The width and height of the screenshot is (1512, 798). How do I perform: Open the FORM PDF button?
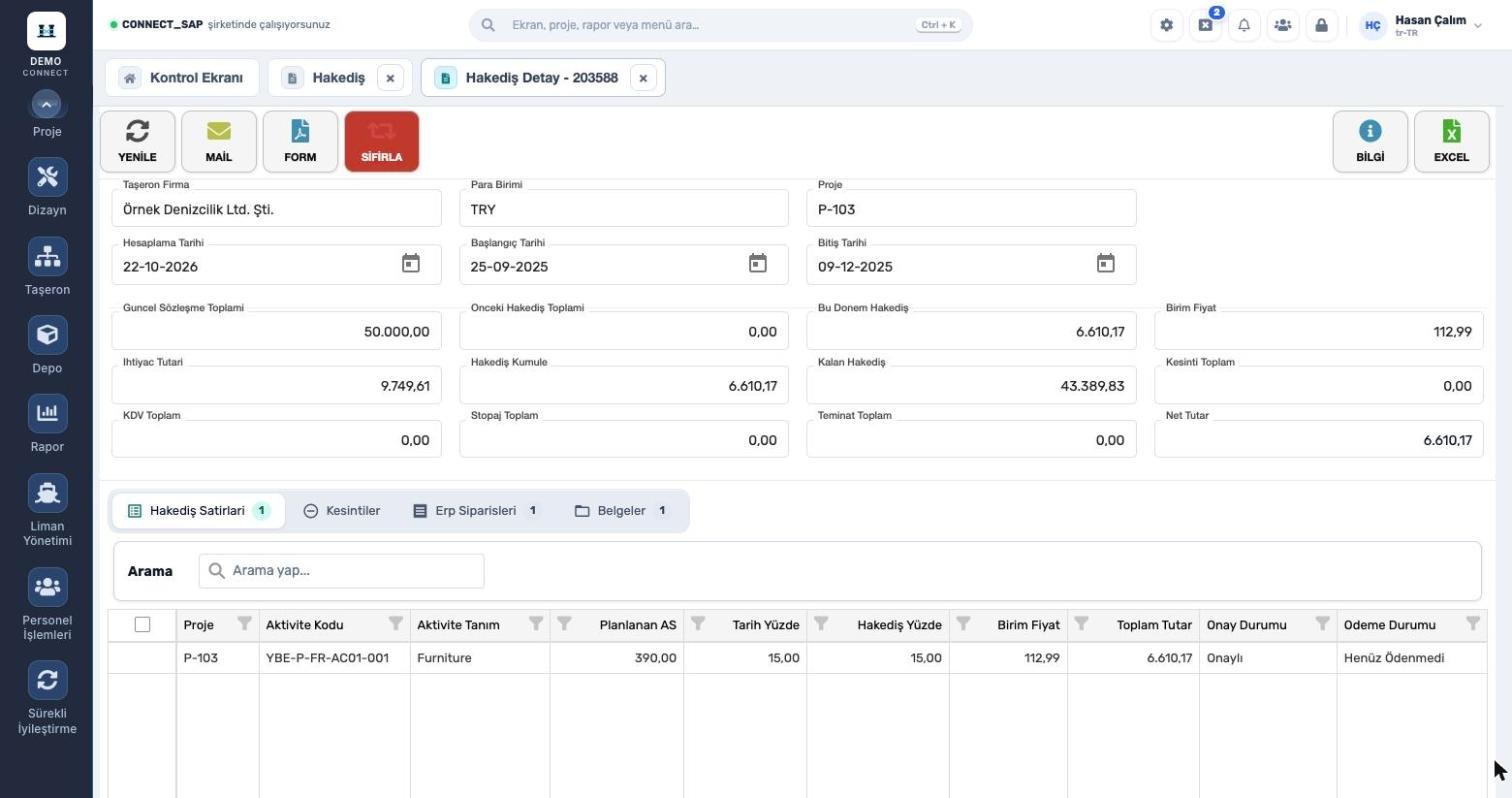click(300, 141)
